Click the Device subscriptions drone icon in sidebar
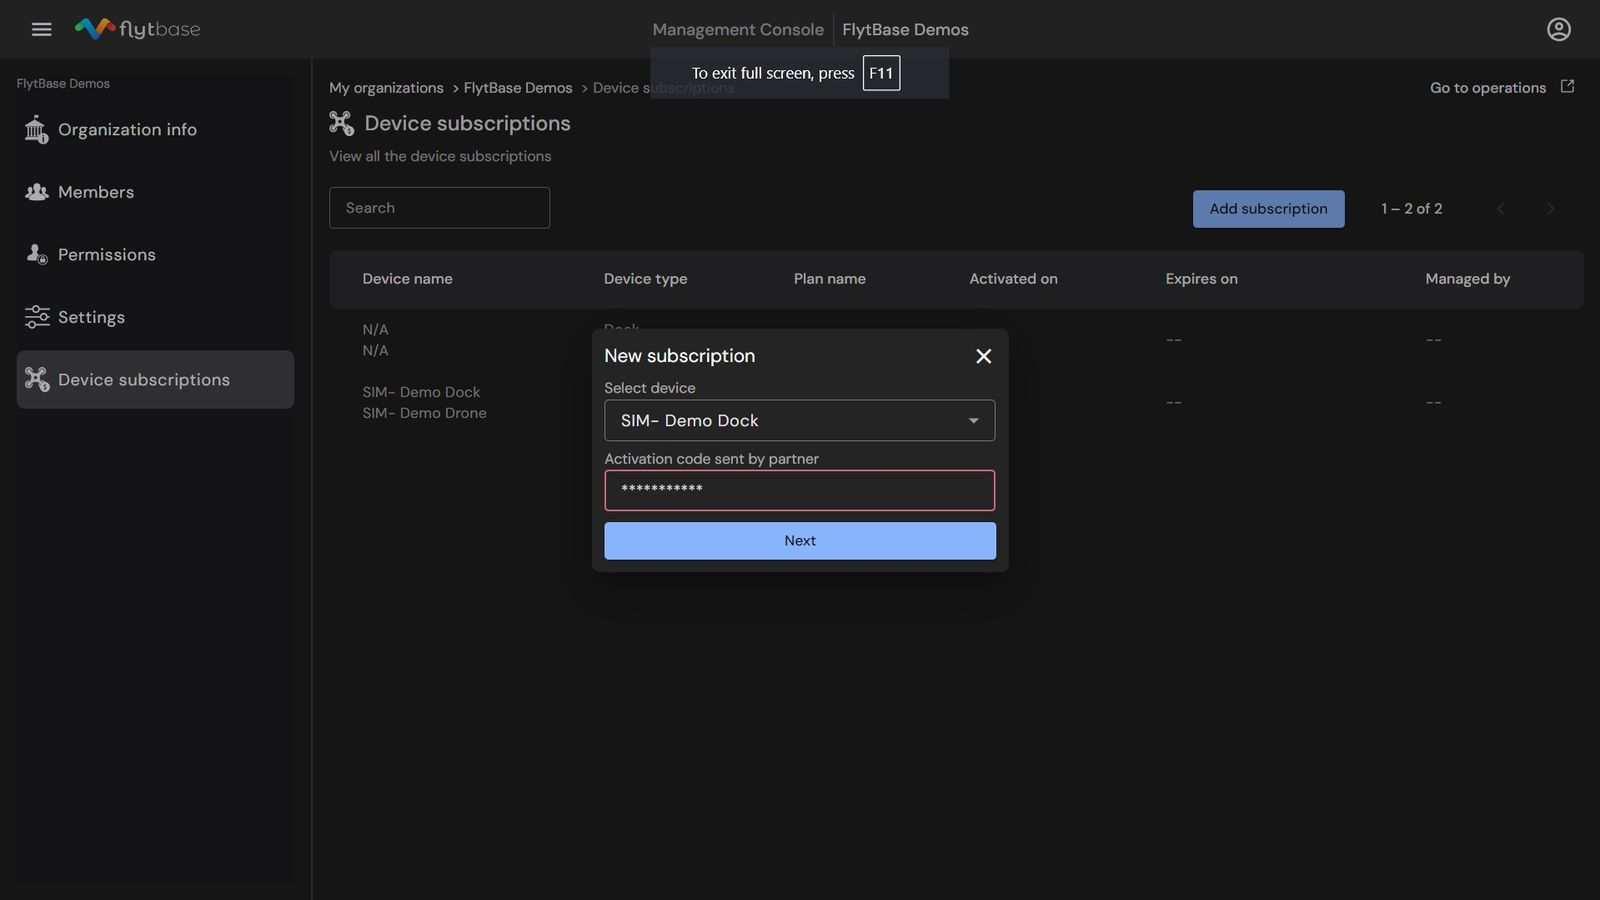1600x900 pixels. point(36,379)
